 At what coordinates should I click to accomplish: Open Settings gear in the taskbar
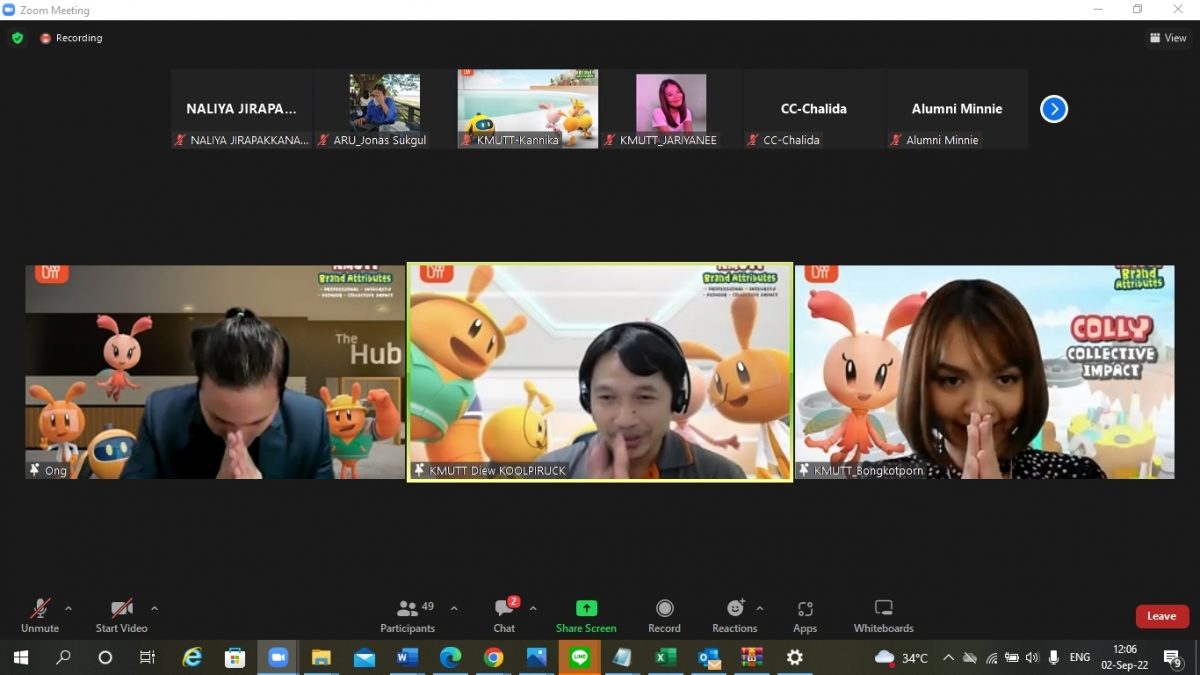coord(794,657)
